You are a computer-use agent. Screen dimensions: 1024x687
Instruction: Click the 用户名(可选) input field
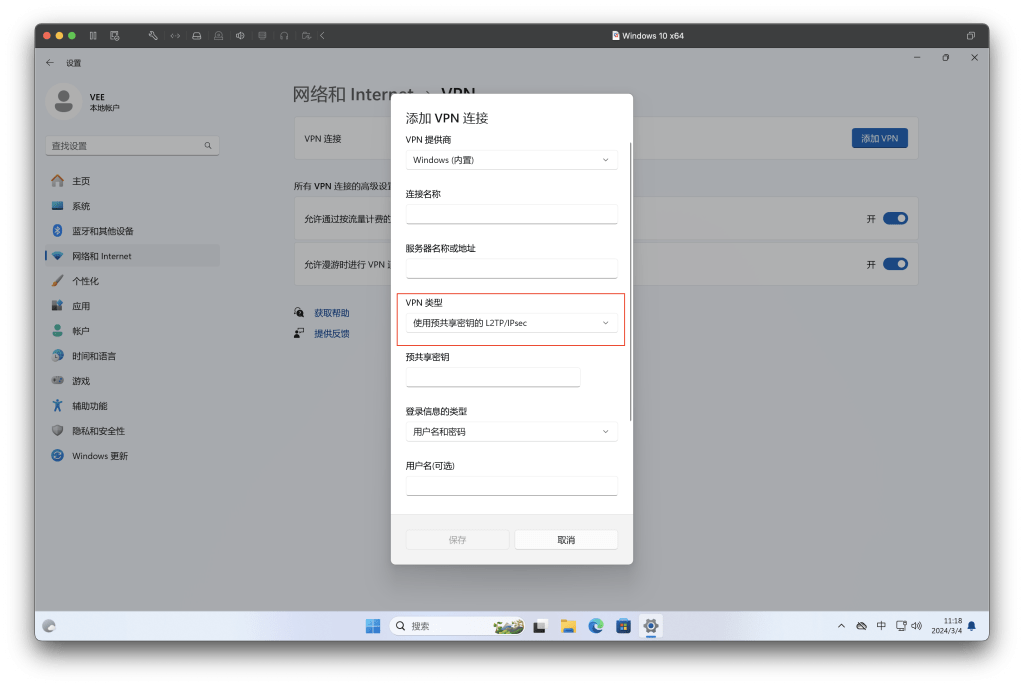511,485
